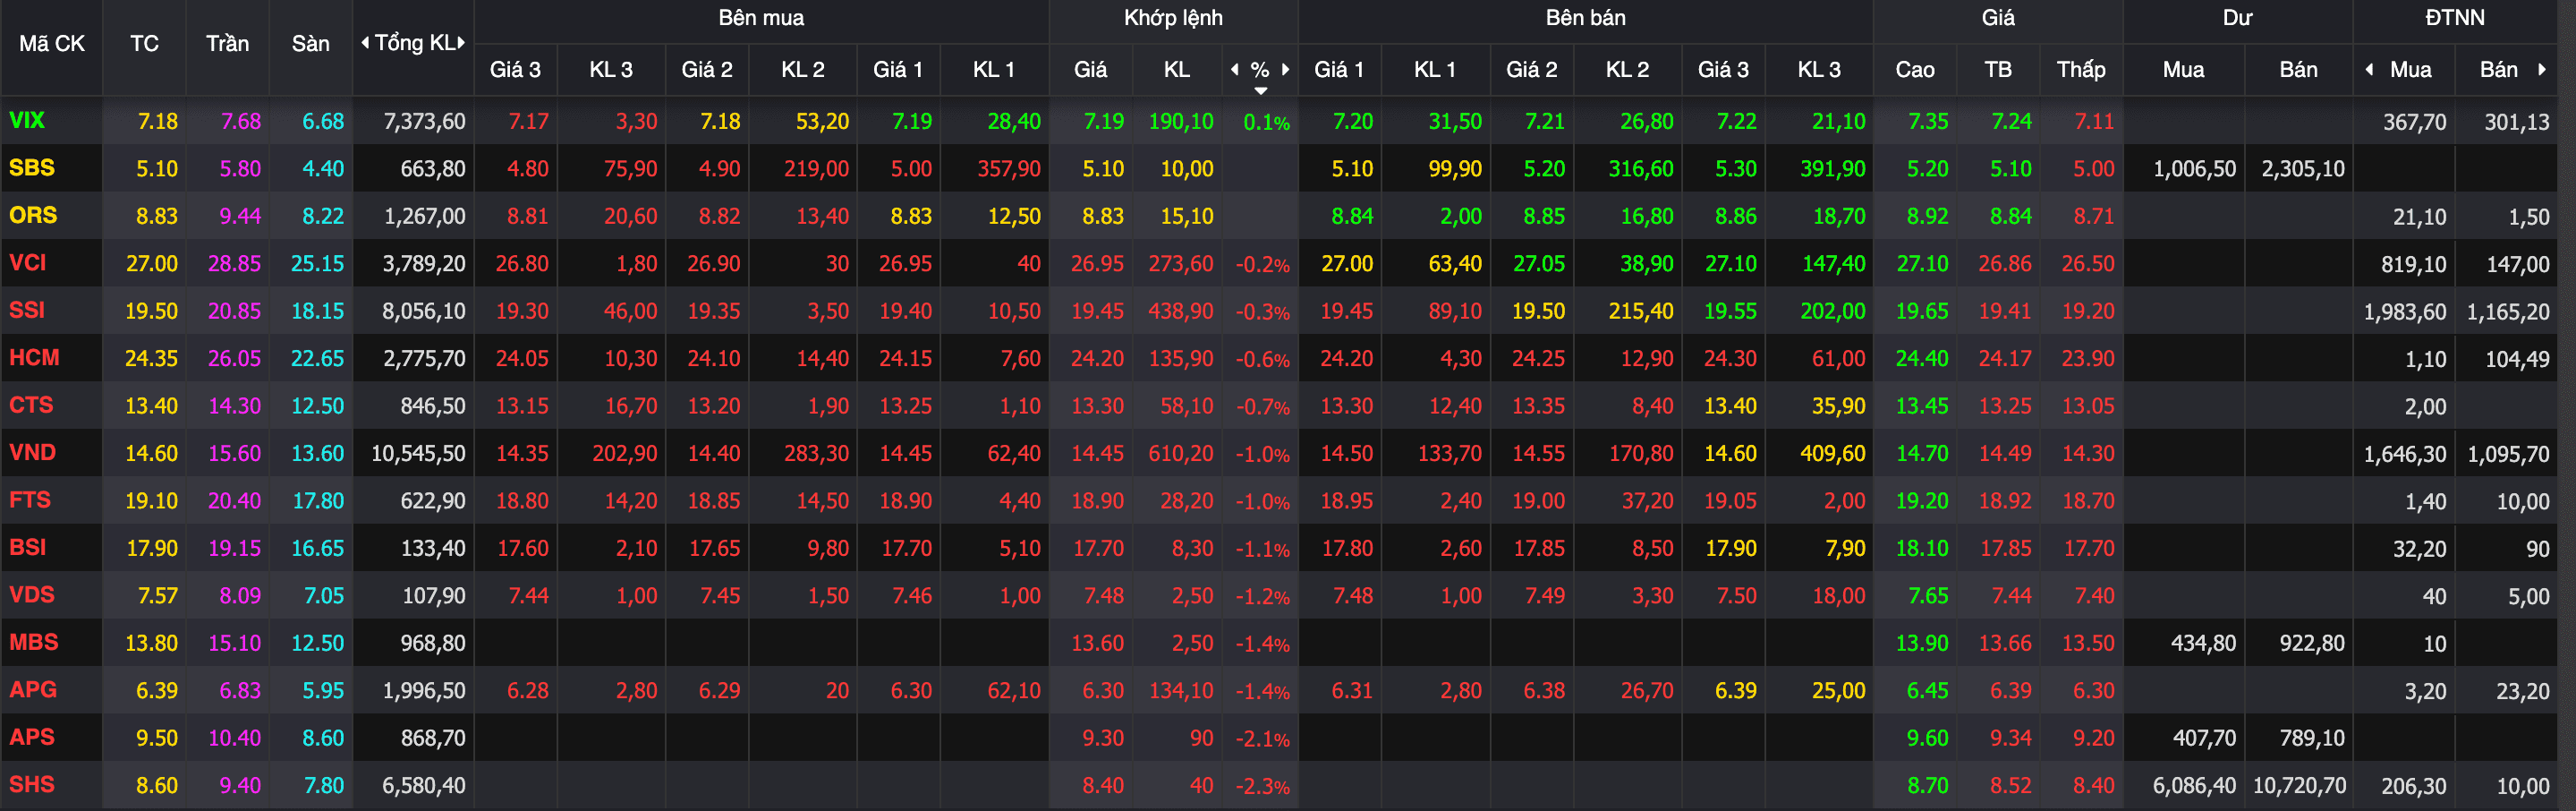Click the Cao column header
The width and height of the screenshot is (2576, 811).
(x=1914, y=70)
